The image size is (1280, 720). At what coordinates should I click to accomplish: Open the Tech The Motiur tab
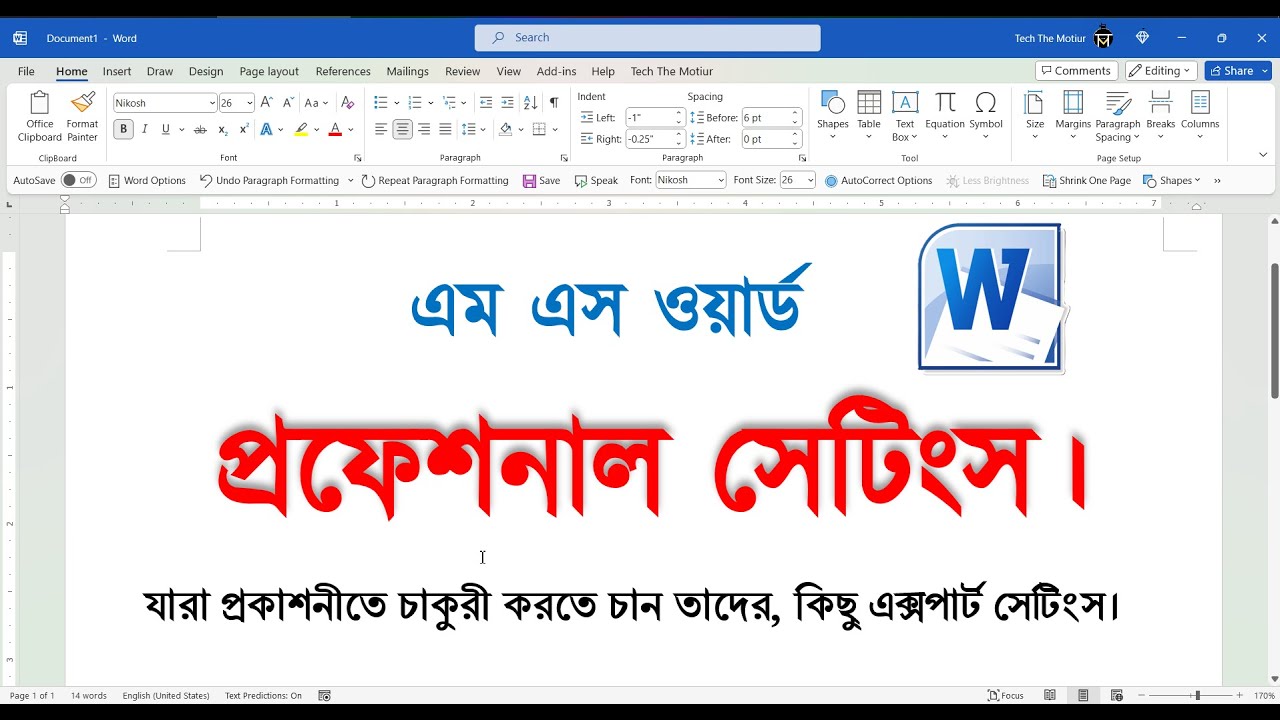point(672,71)
